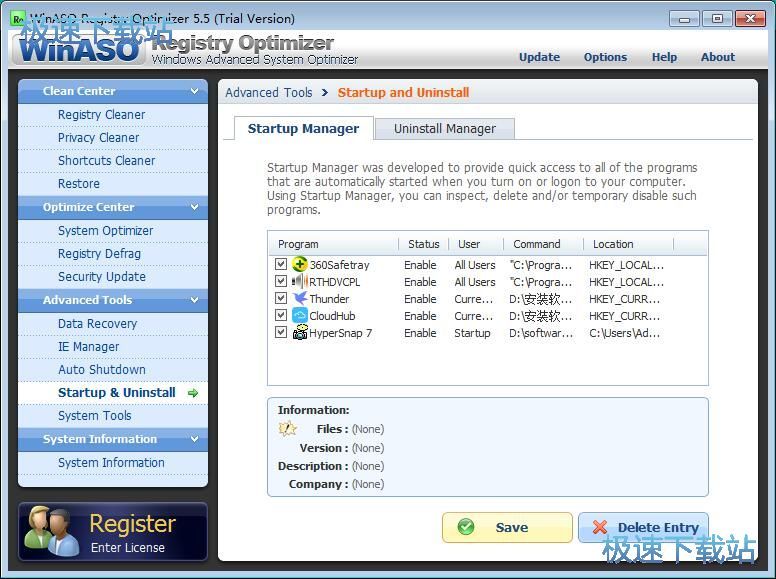Click the breadcrumb arrow after Advanced Tools
The image size is (776, 579).
325,93
